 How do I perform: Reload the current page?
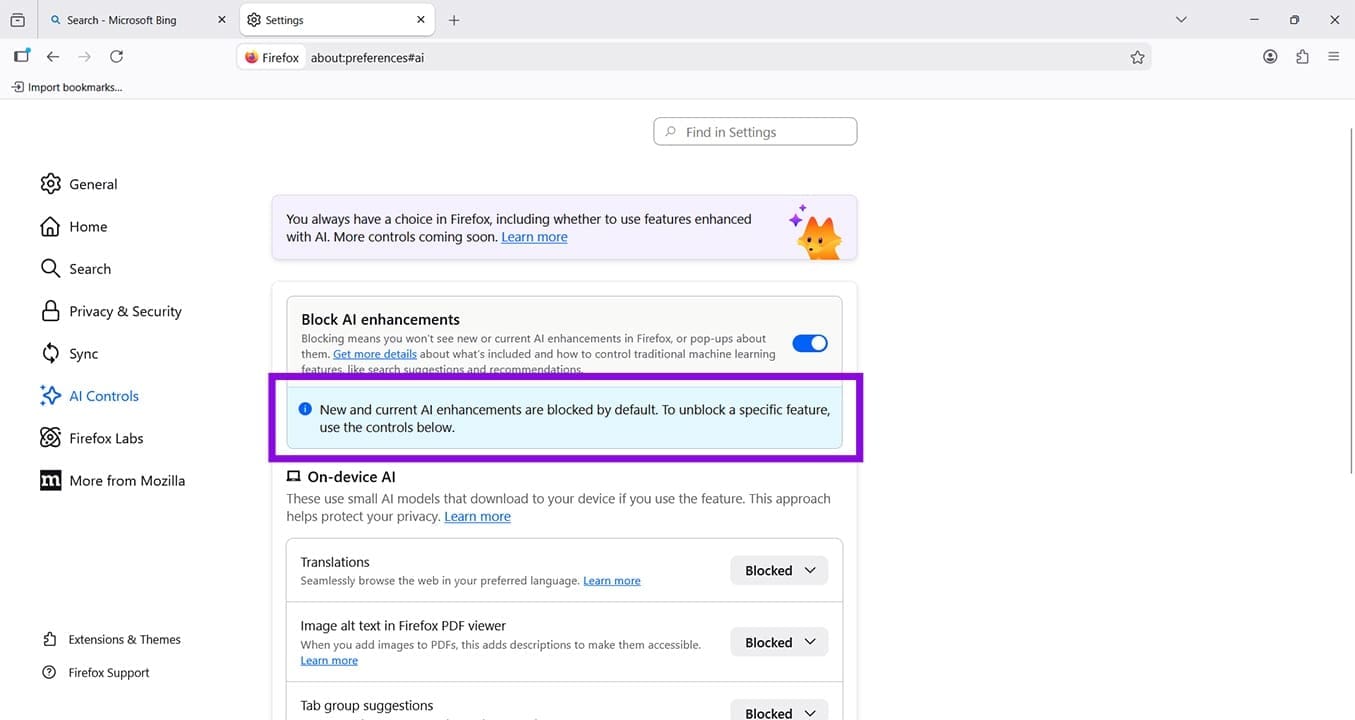click(116, 57)
